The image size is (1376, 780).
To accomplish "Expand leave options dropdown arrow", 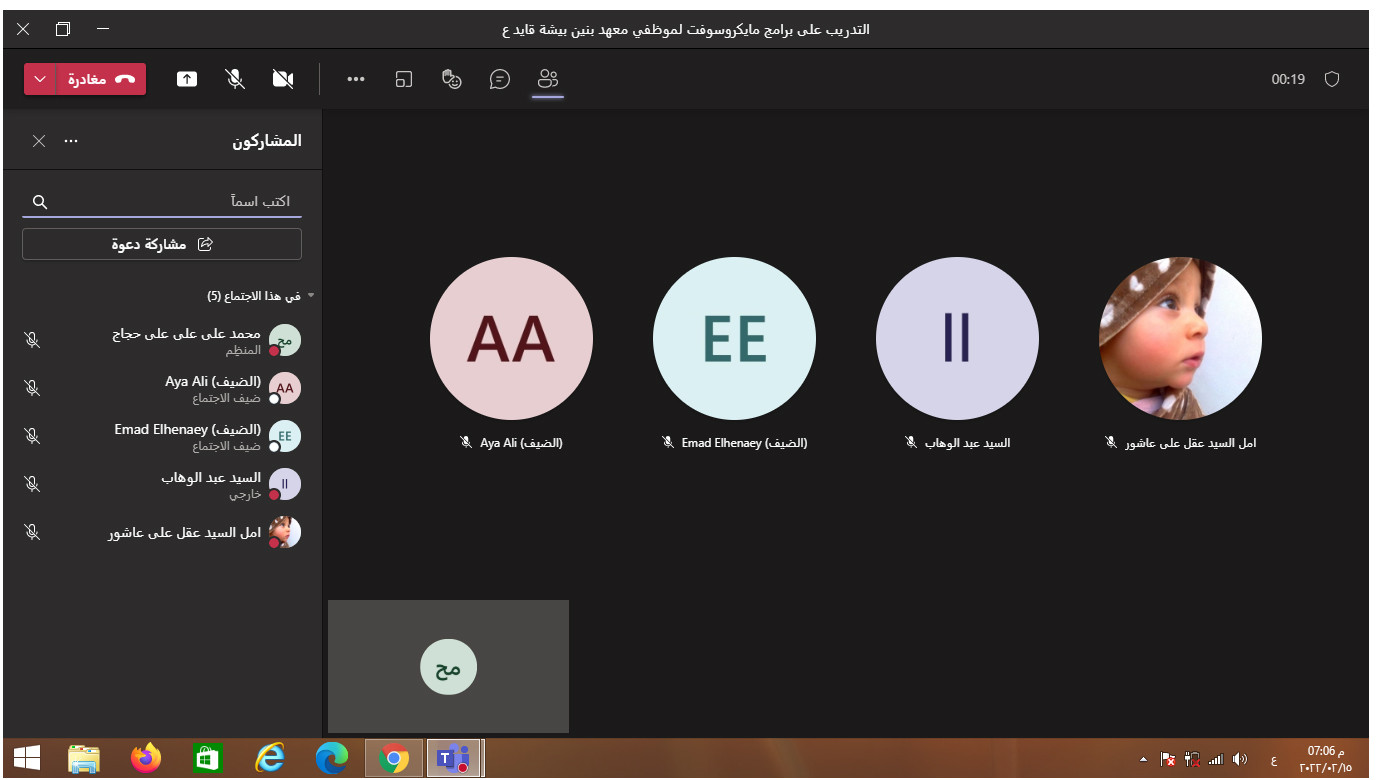I will pos(41,79).
